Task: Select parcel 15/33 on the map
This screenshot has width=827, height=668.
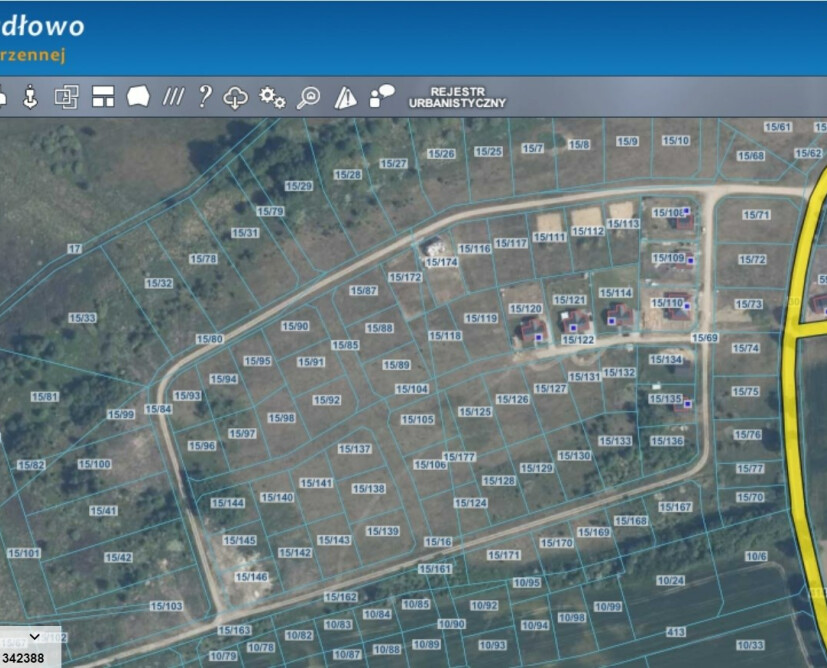Action: (x=82, y=318)
